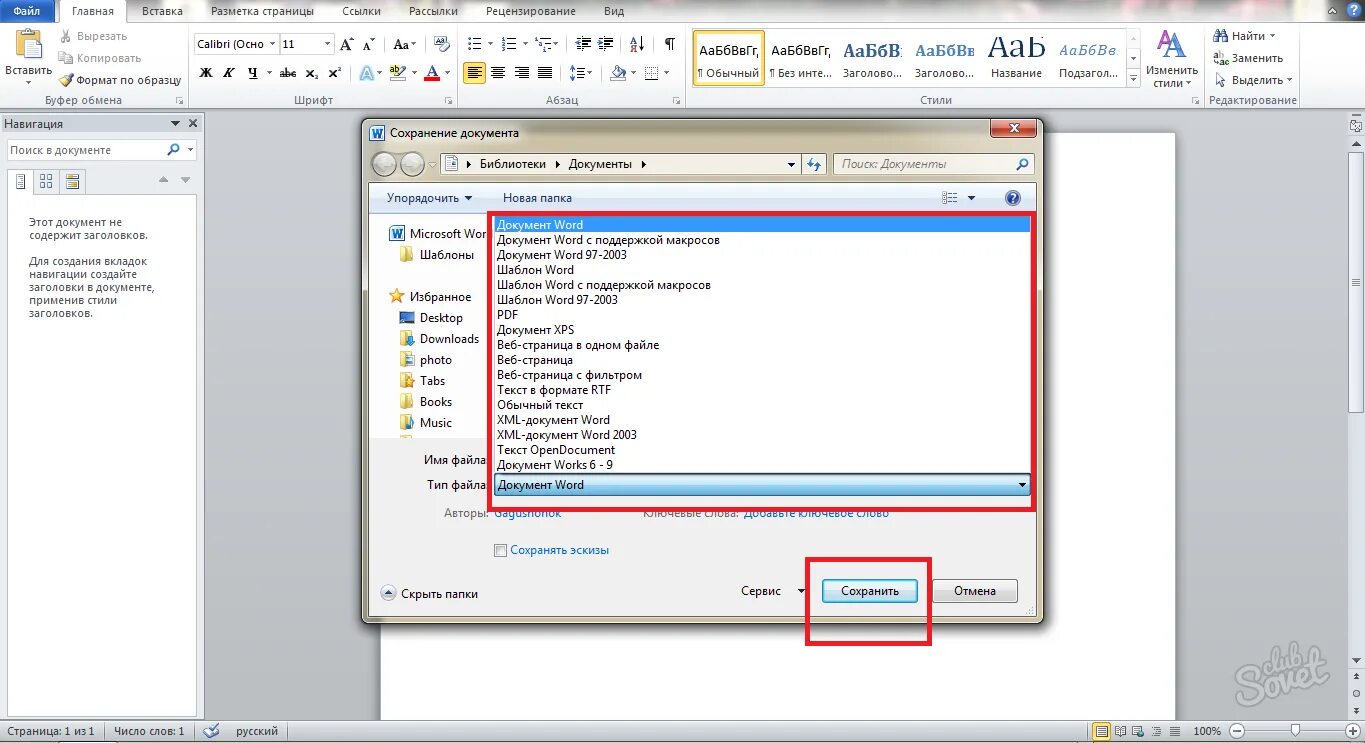The width and height of the screenshot is (1365, 743).
Task: Justify the paragraph text
Action: pos(545,73)
